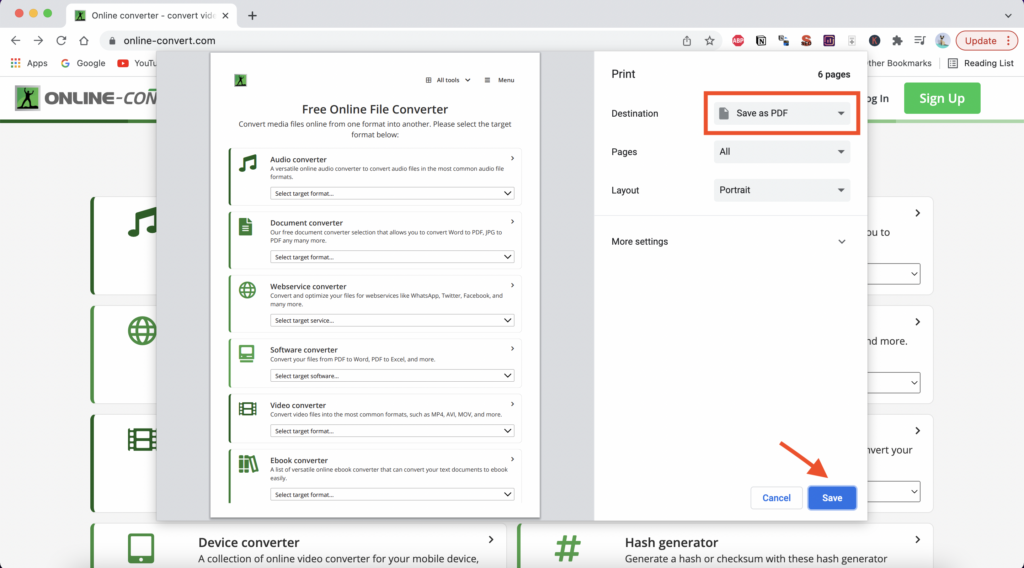The width and height of the screenshot is (1024, 568).
Task: Open the Apps grid shortcut
Action: click(29, 63)
